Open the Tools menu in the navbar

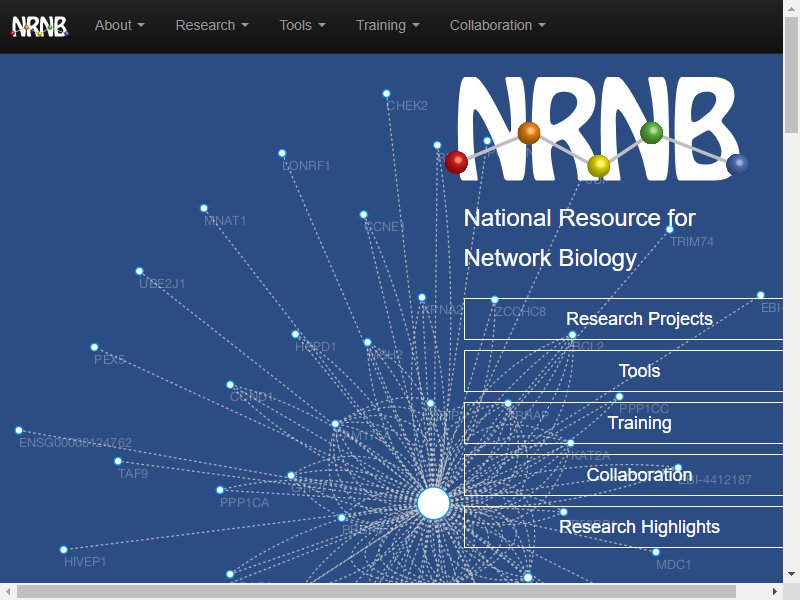(302, 26)
